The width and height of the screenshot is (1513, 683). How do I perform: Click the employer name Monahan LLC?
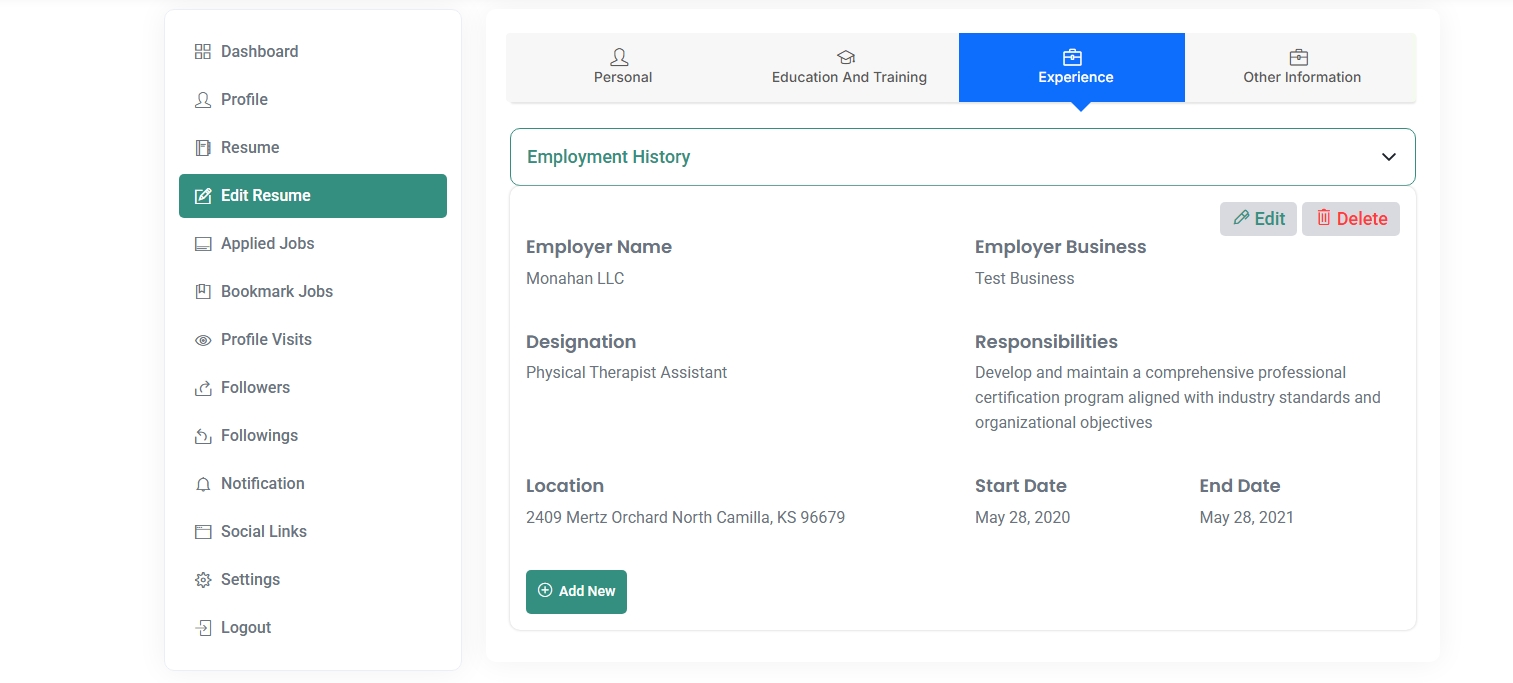pos(575,278)
